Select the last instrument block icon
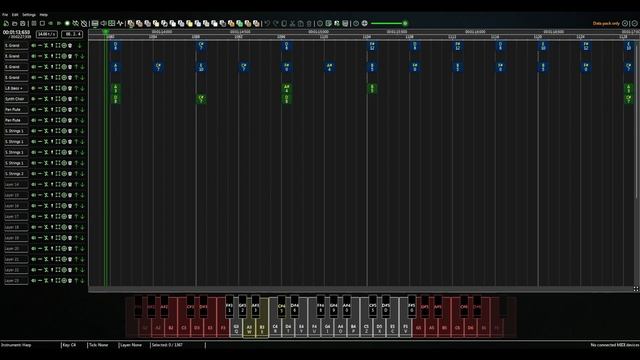Viewport: 640px width, 360px height. tap(256, 24)
